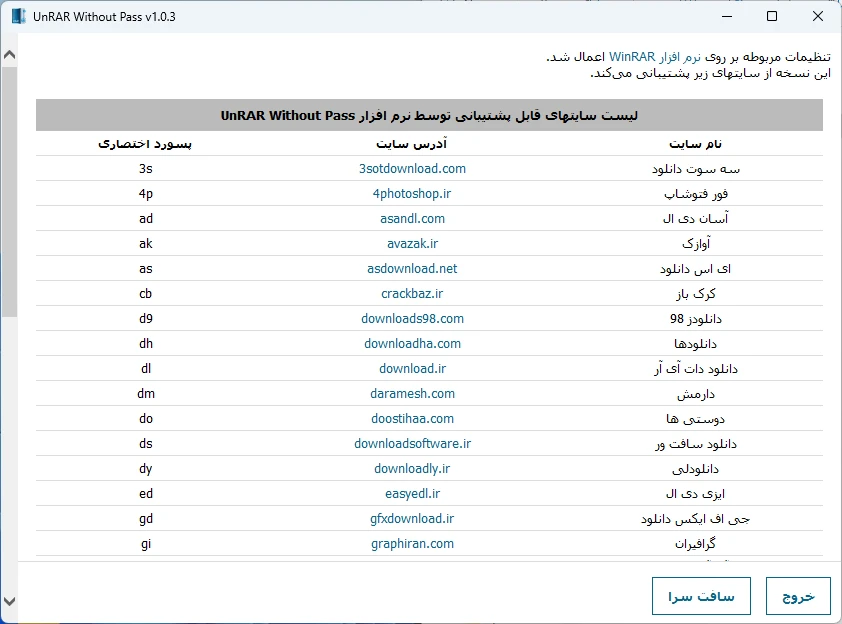This screenshot has width=842, height=624.
Task: Click the خروج exit button
Action: [798, 596]
